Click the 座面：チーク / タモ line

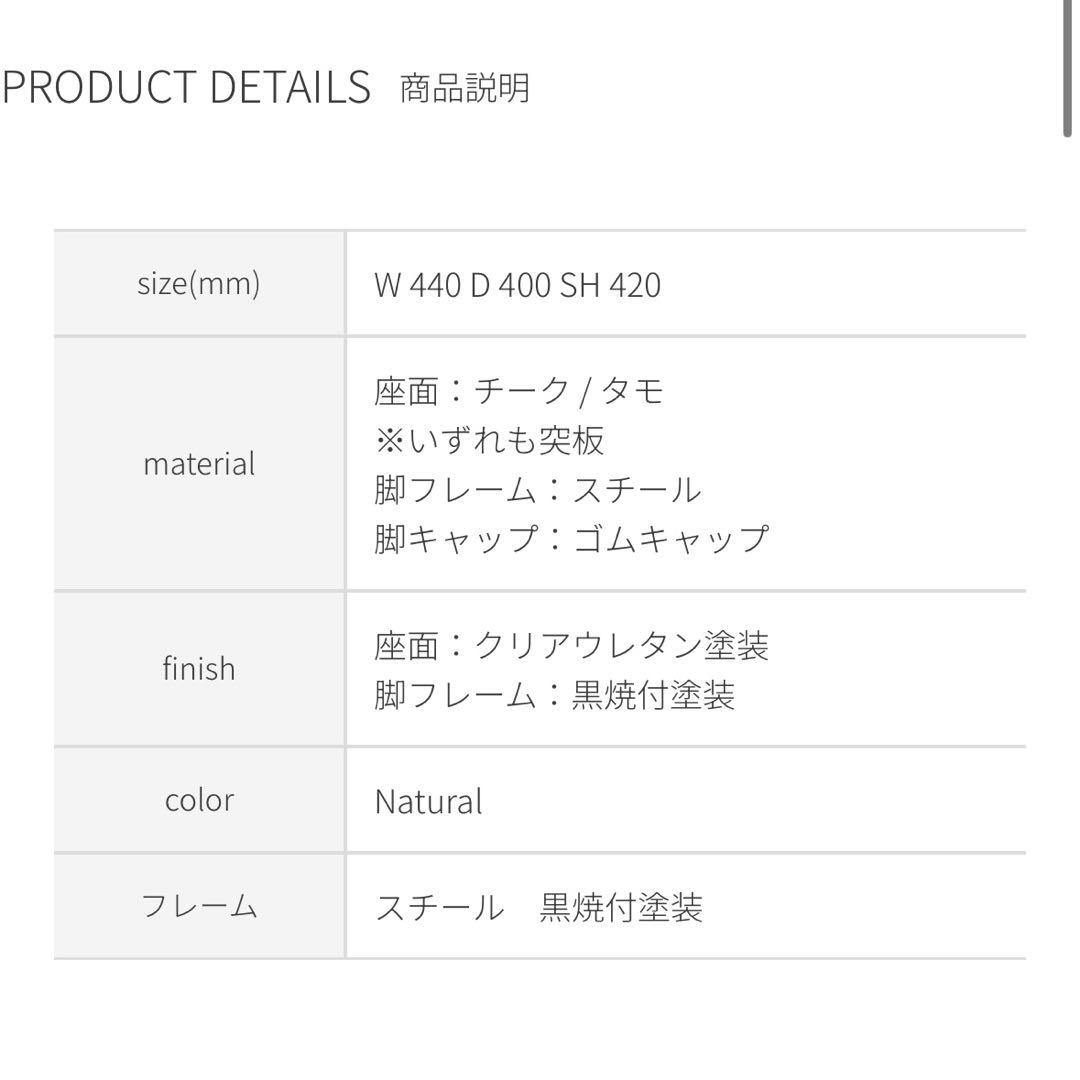[519, 390]
